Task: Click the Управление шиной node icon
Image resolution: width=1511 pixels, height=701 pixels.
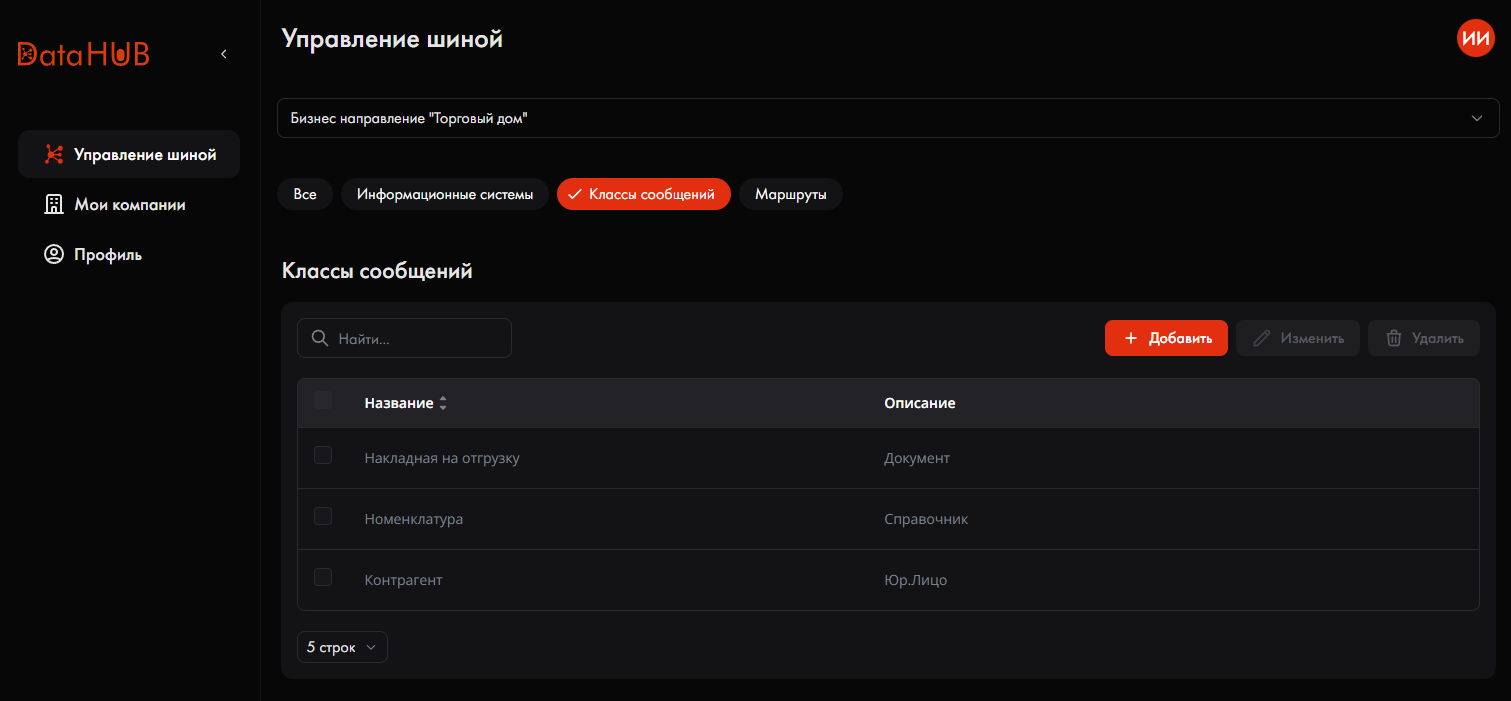Action: 54,155
